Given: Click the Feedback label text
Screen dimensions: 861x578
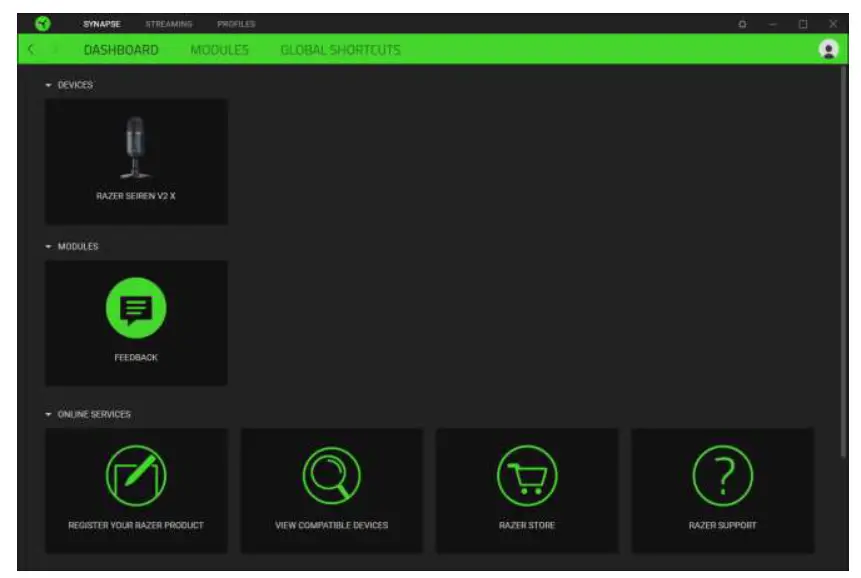Looking at the screenshot, I should click(136, 357).
